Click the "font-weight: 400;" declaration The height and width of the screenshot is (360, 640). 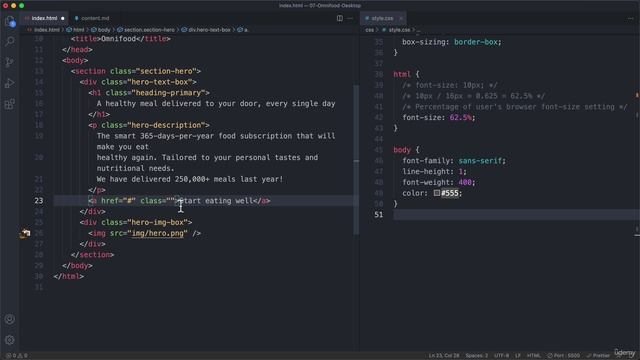coord(439,182)
